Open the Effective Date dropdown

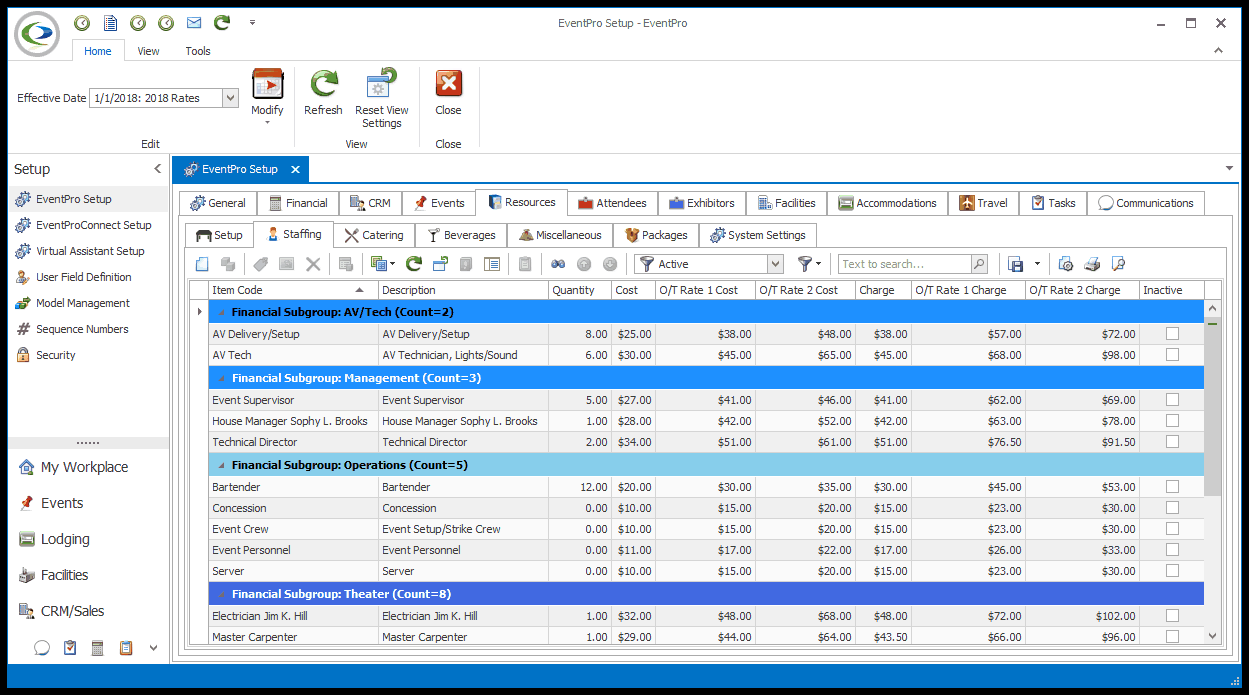[230, 98]
